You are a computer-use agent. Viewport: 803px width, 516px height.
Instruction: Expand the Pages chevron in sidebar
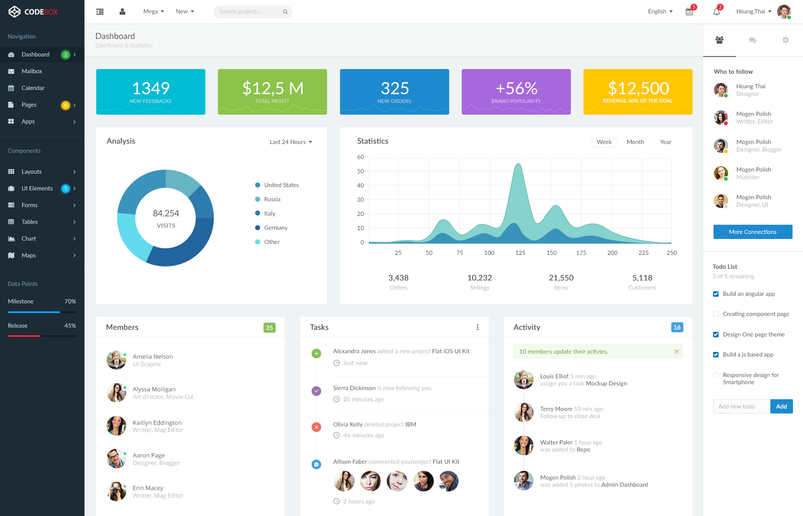click(x=74, y=105)
